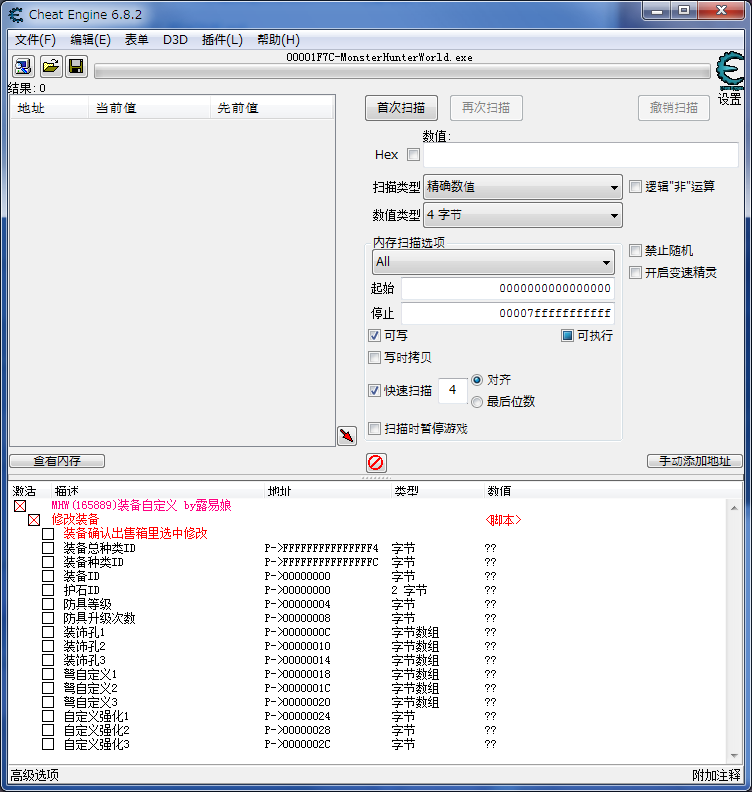Select the 最后位数 radio button
Viewport: 752px width, 792px height.
pos(477,402)
